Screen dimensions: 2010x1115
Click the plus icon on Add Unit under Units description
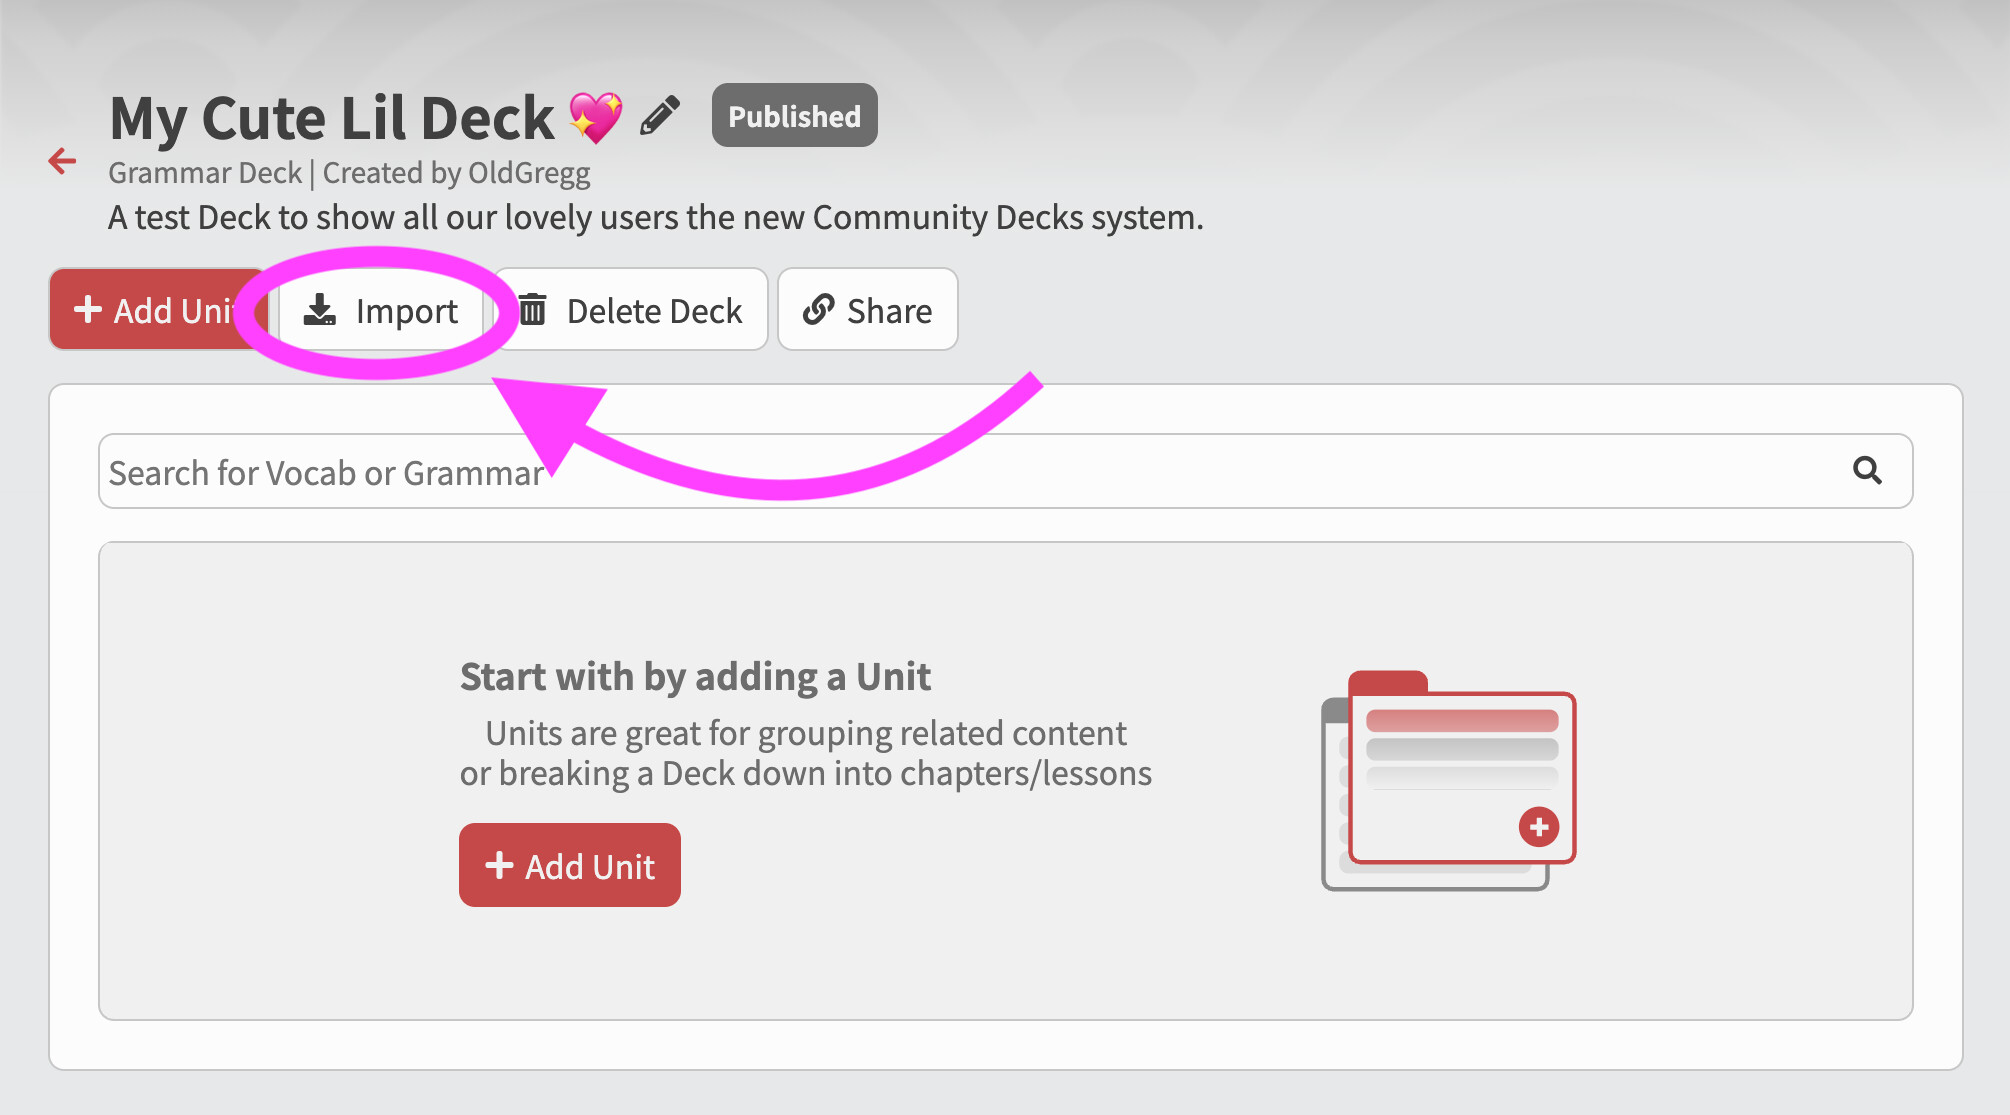coord(499,865)
